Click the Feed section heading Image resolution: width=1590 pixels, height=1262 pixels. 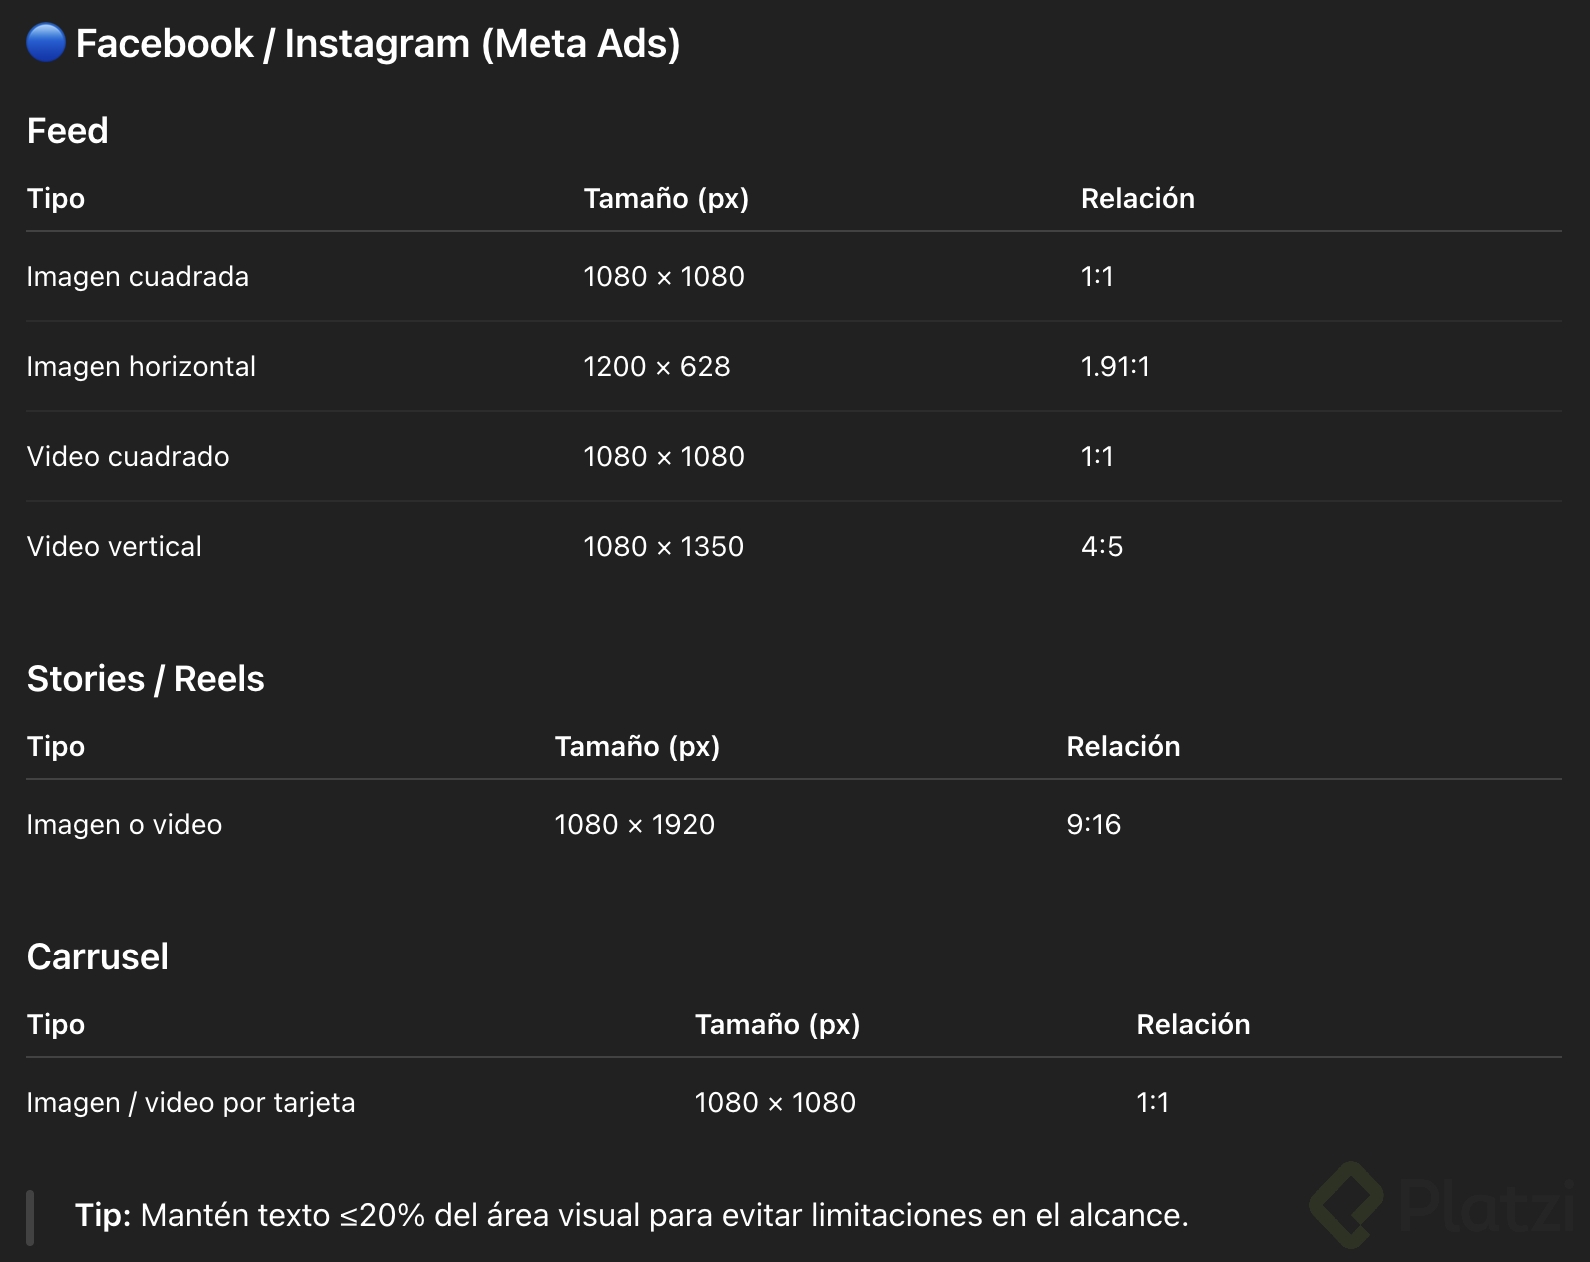point(68,131)
